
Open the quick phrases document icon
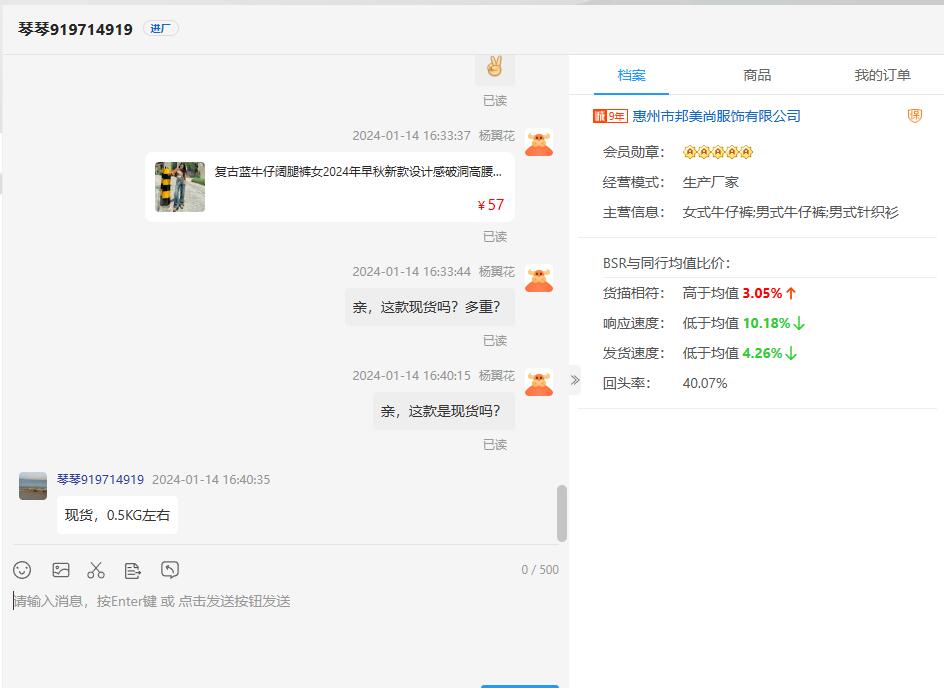pos(132,570)
